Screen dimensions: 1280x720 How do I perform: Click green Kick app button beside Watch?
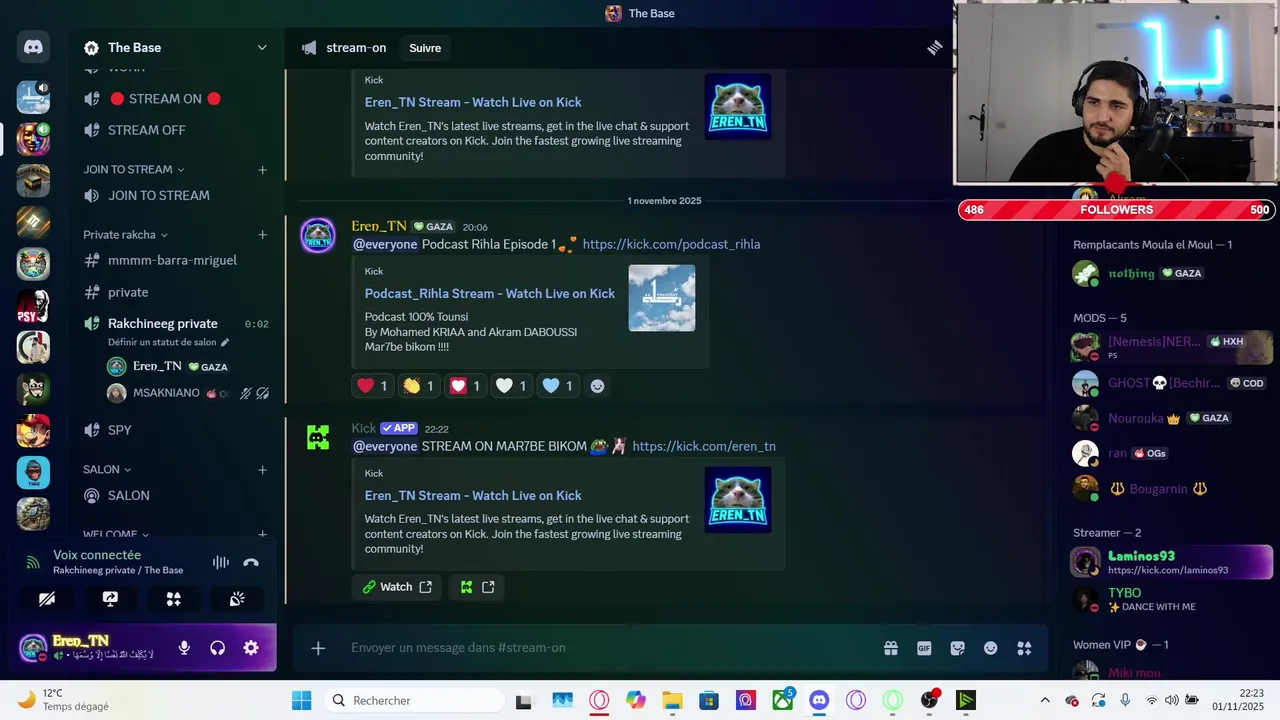477,587
